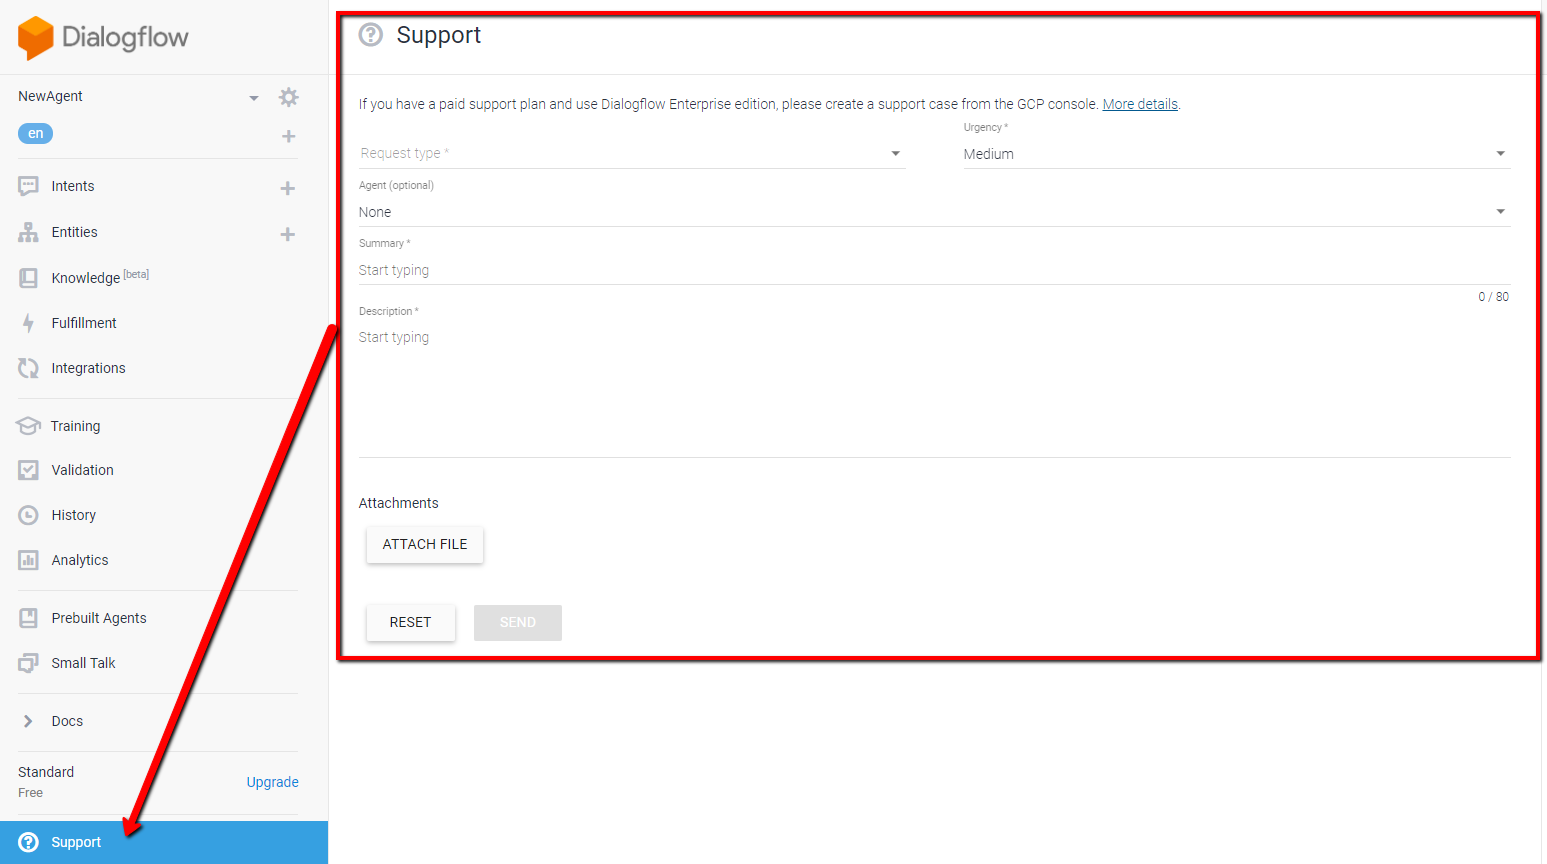Click the Small Talk chat icon
The image size is (1547, 864).
[x=29, y=663]
